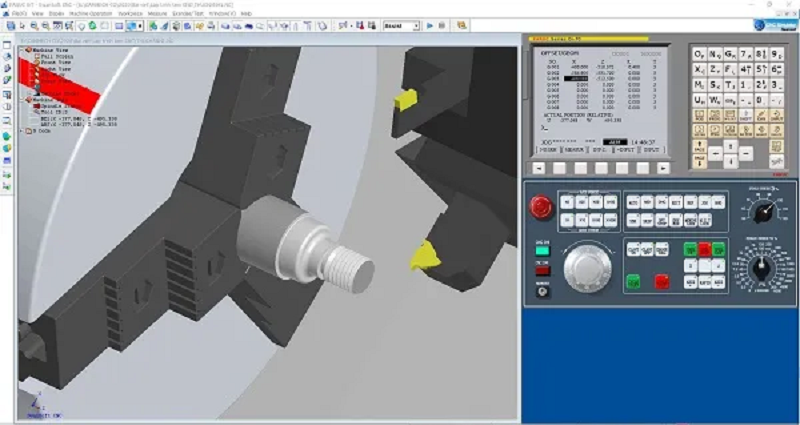Open the File menu

tap(19, 13)
